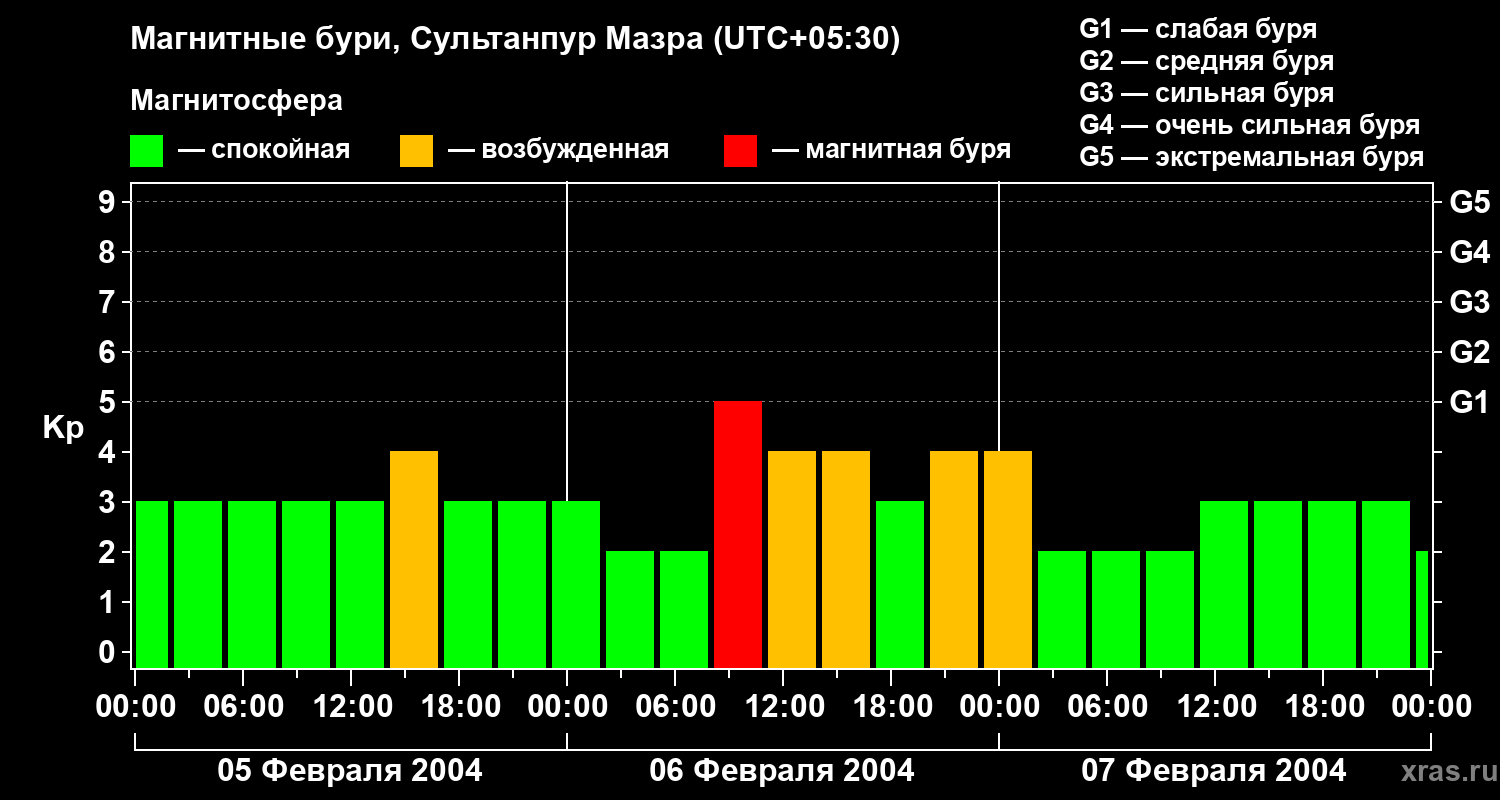The image size is (1500, 800).
Task: Click 18:00 time label under 06 Февраля
Action: [x=891, y=707]
